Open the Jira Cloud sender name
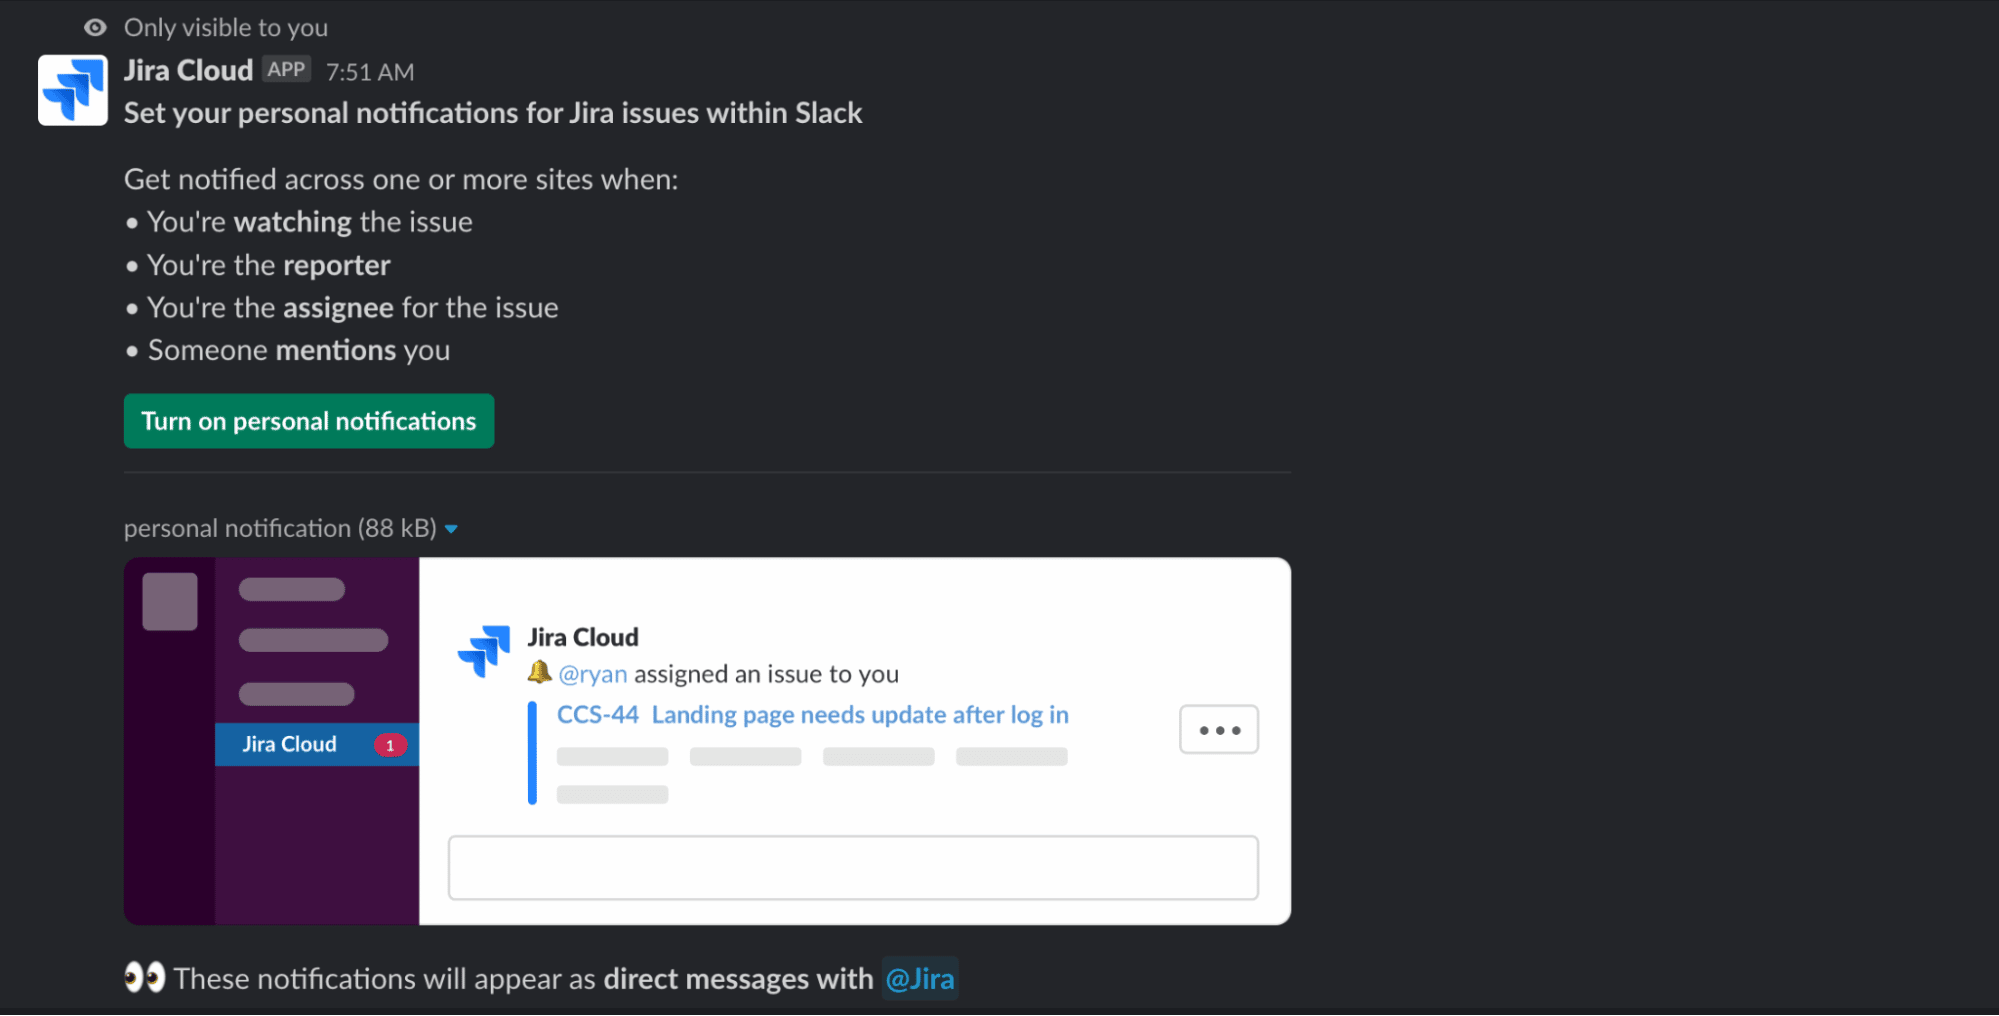The height and width of the screenshot is (1016, 1999). click(188, 70)
